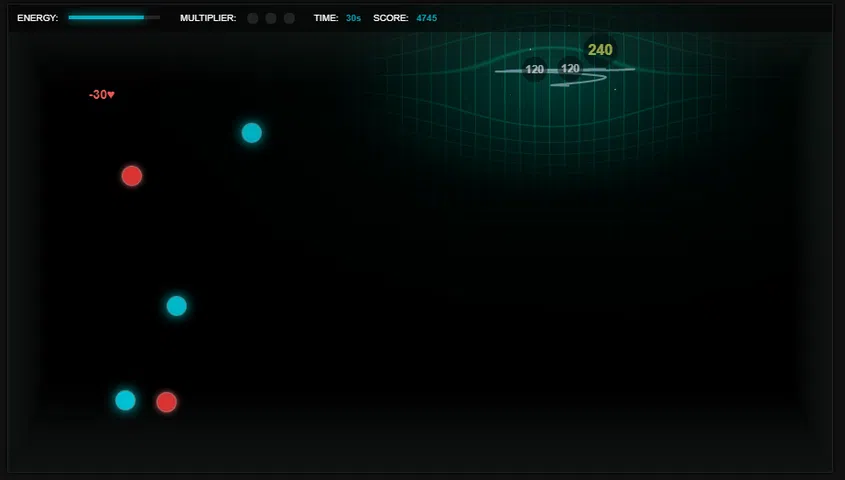Click the topmost cyan orb

click(251, 133)
